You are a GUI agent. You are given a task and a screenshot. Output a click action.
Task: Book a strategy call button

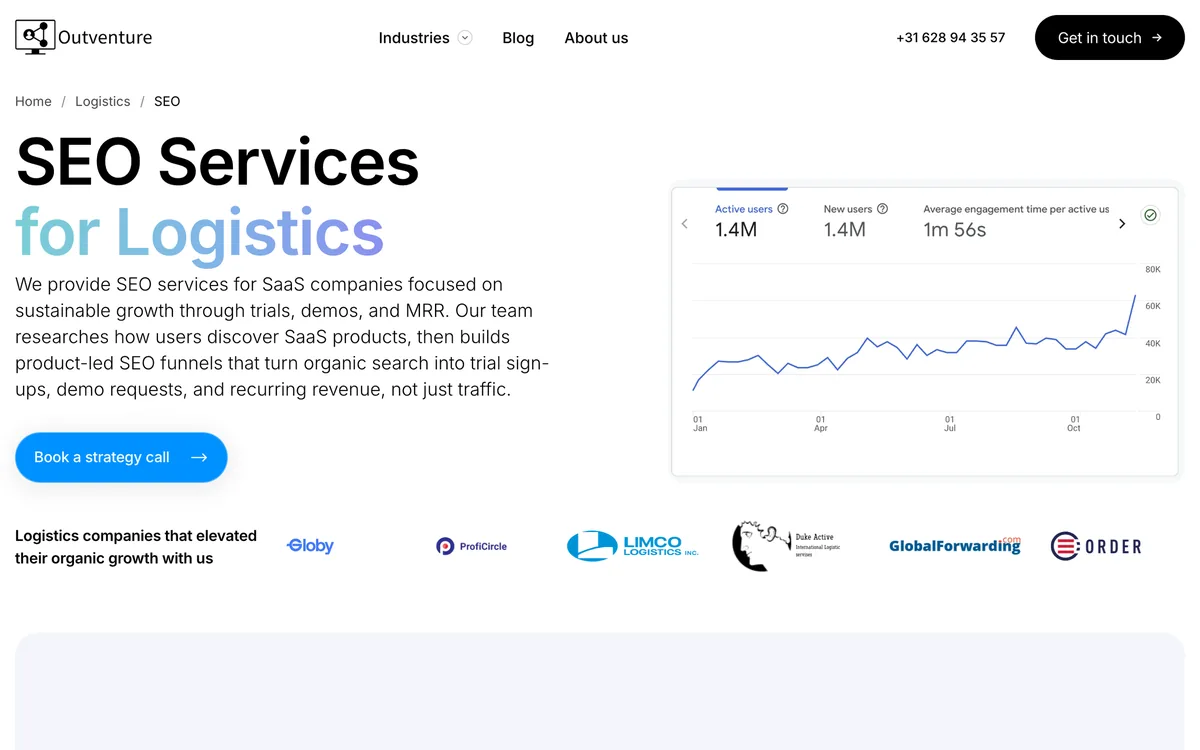(x=121, y=457)
